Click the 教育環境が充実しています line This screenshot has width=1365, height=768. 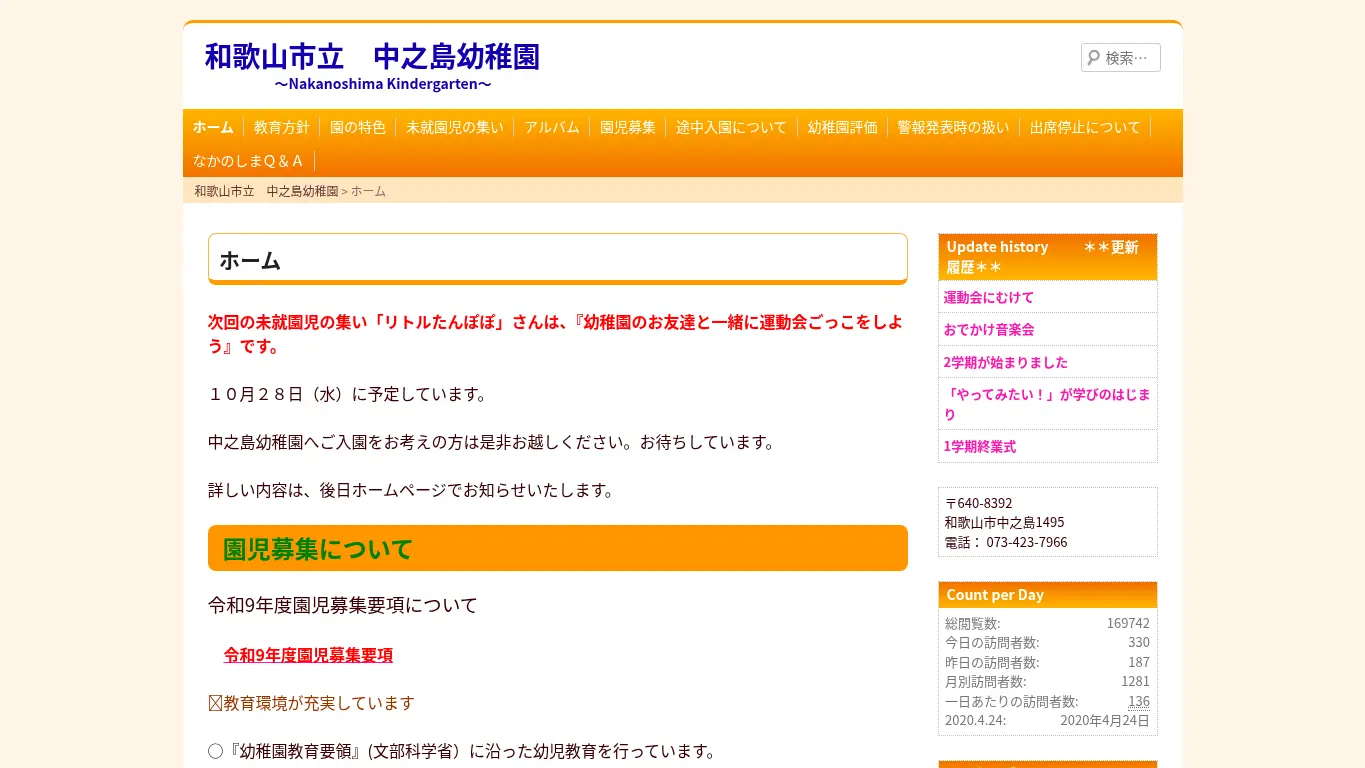click(311, 703)
